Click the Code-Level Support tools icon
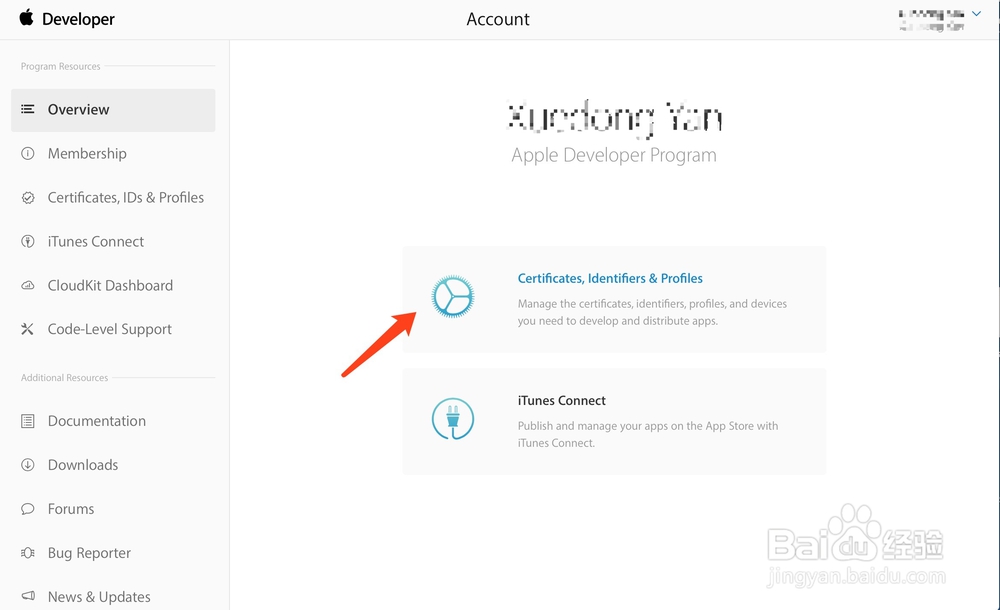The image size is (1000, 610). click(27, 329)
